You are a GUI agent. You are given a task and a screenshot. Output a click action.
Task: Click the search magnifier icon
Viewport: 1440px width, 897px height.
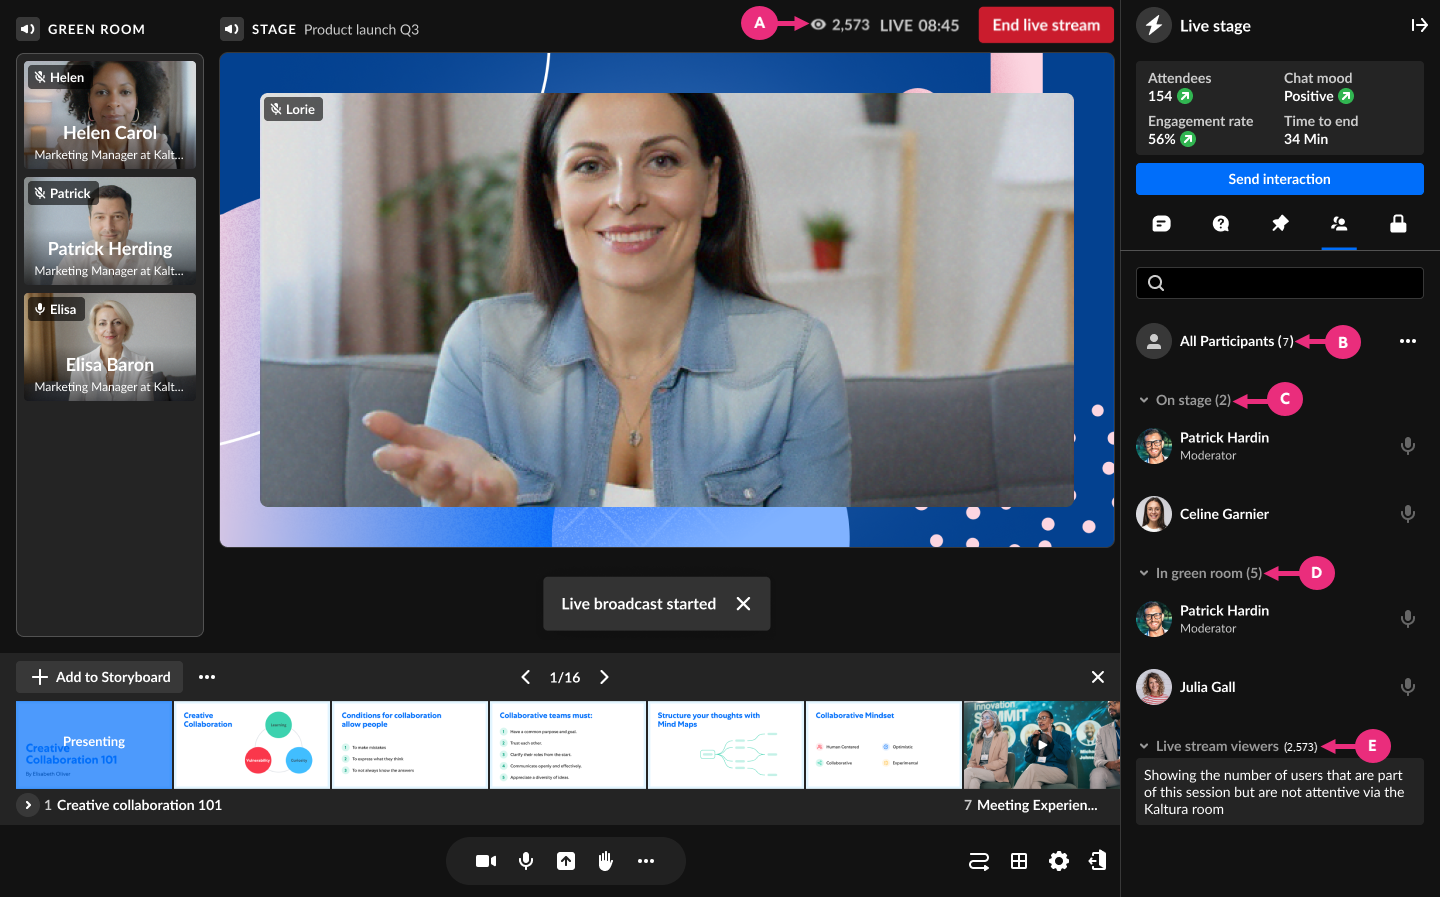(1156, 283)
